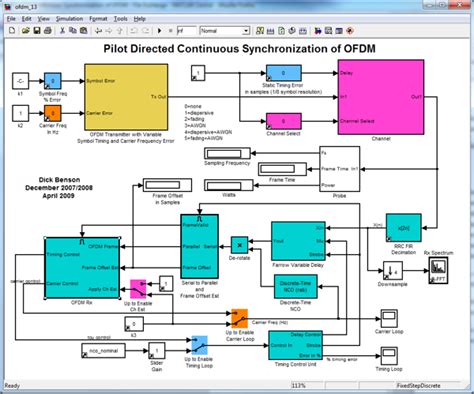Click the Undo toolbar icon
The height and width of the screenshot is (394, 474).
[134, 31]
